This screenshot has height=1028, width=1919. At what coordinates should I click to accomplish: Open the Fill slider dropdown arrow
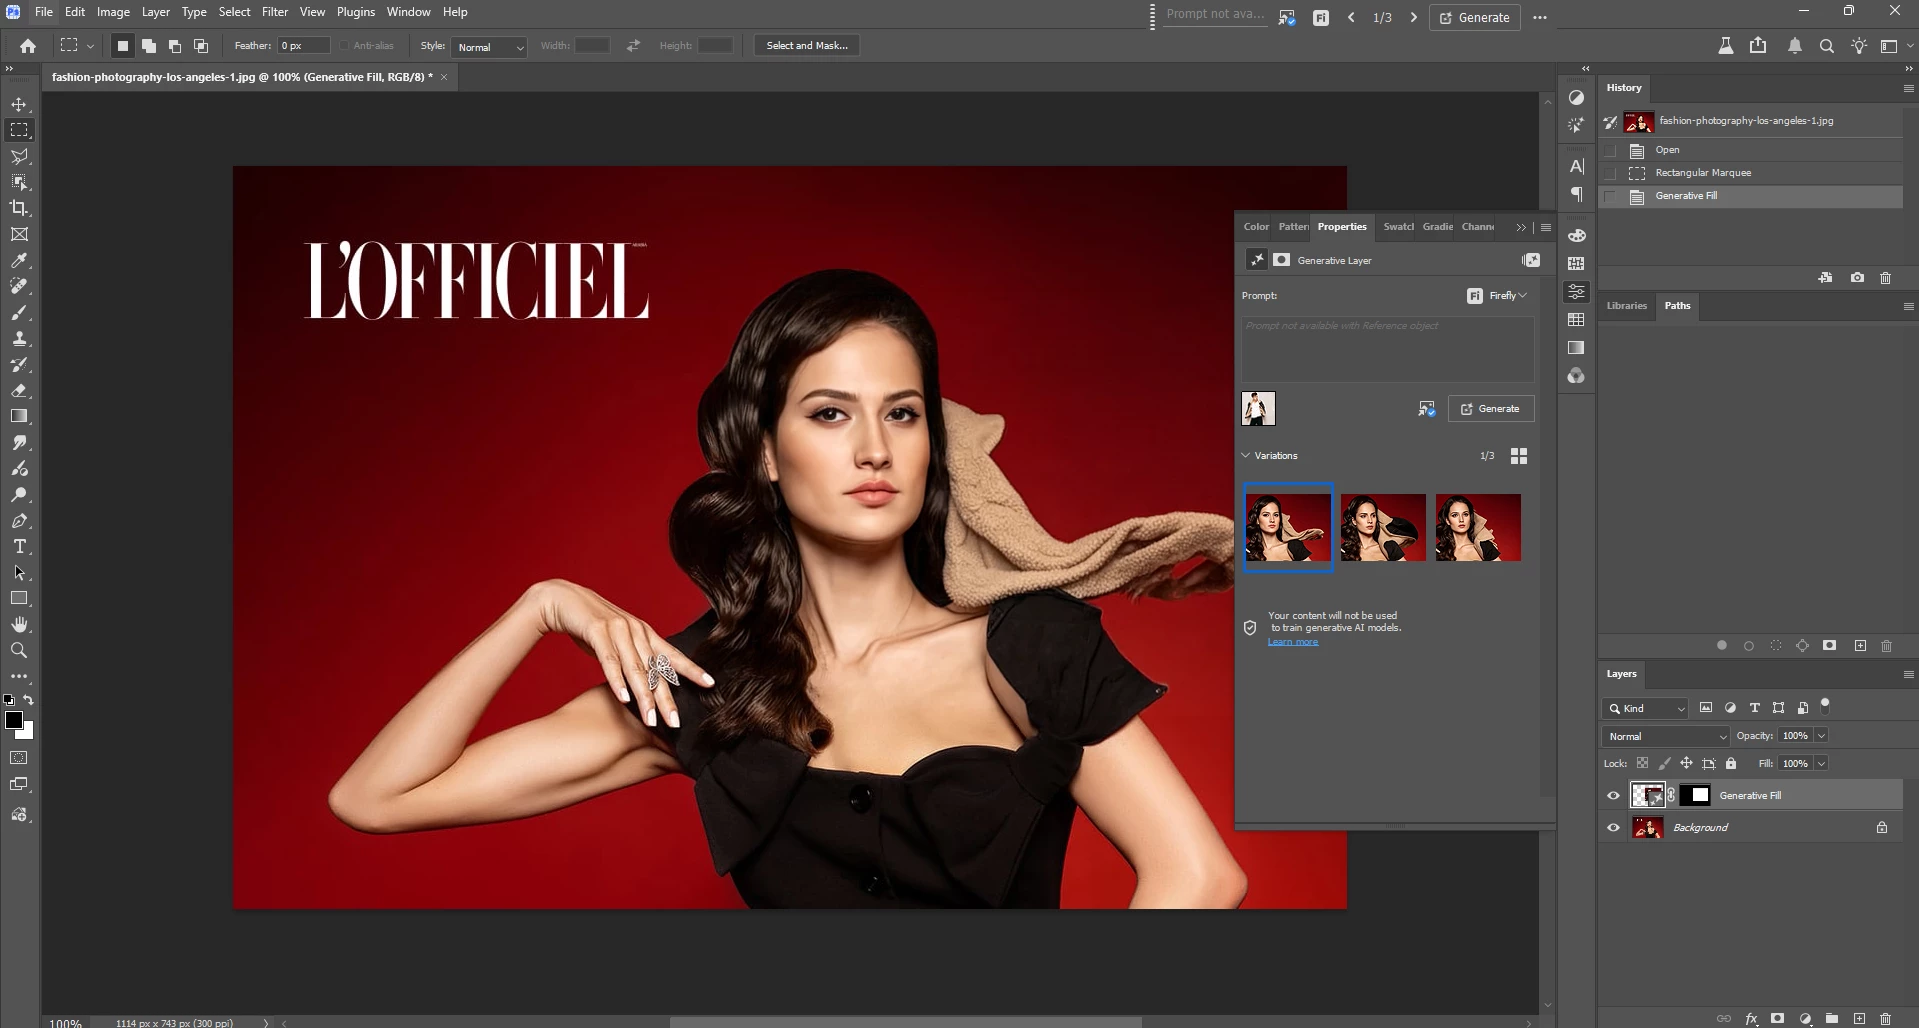pyautogui.click(x=1821, y=764)
